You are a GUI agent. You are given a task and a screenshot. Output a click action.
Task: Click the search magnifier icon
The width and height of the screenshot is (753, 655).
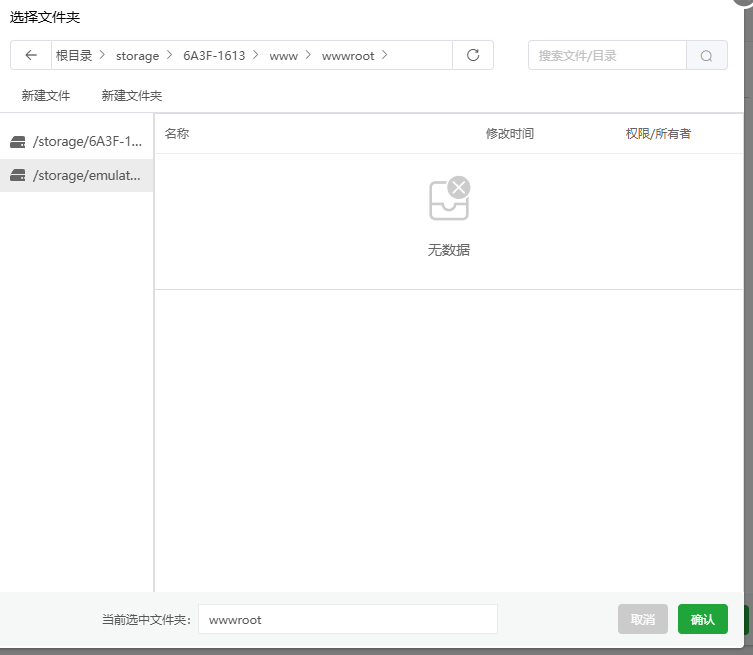[x=706, y=56]
